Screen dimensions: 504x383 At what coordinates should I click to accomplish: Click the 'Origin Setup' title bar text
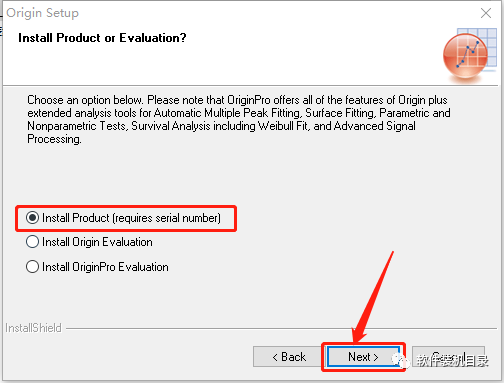pyautogui.click(x=42, y=13)
